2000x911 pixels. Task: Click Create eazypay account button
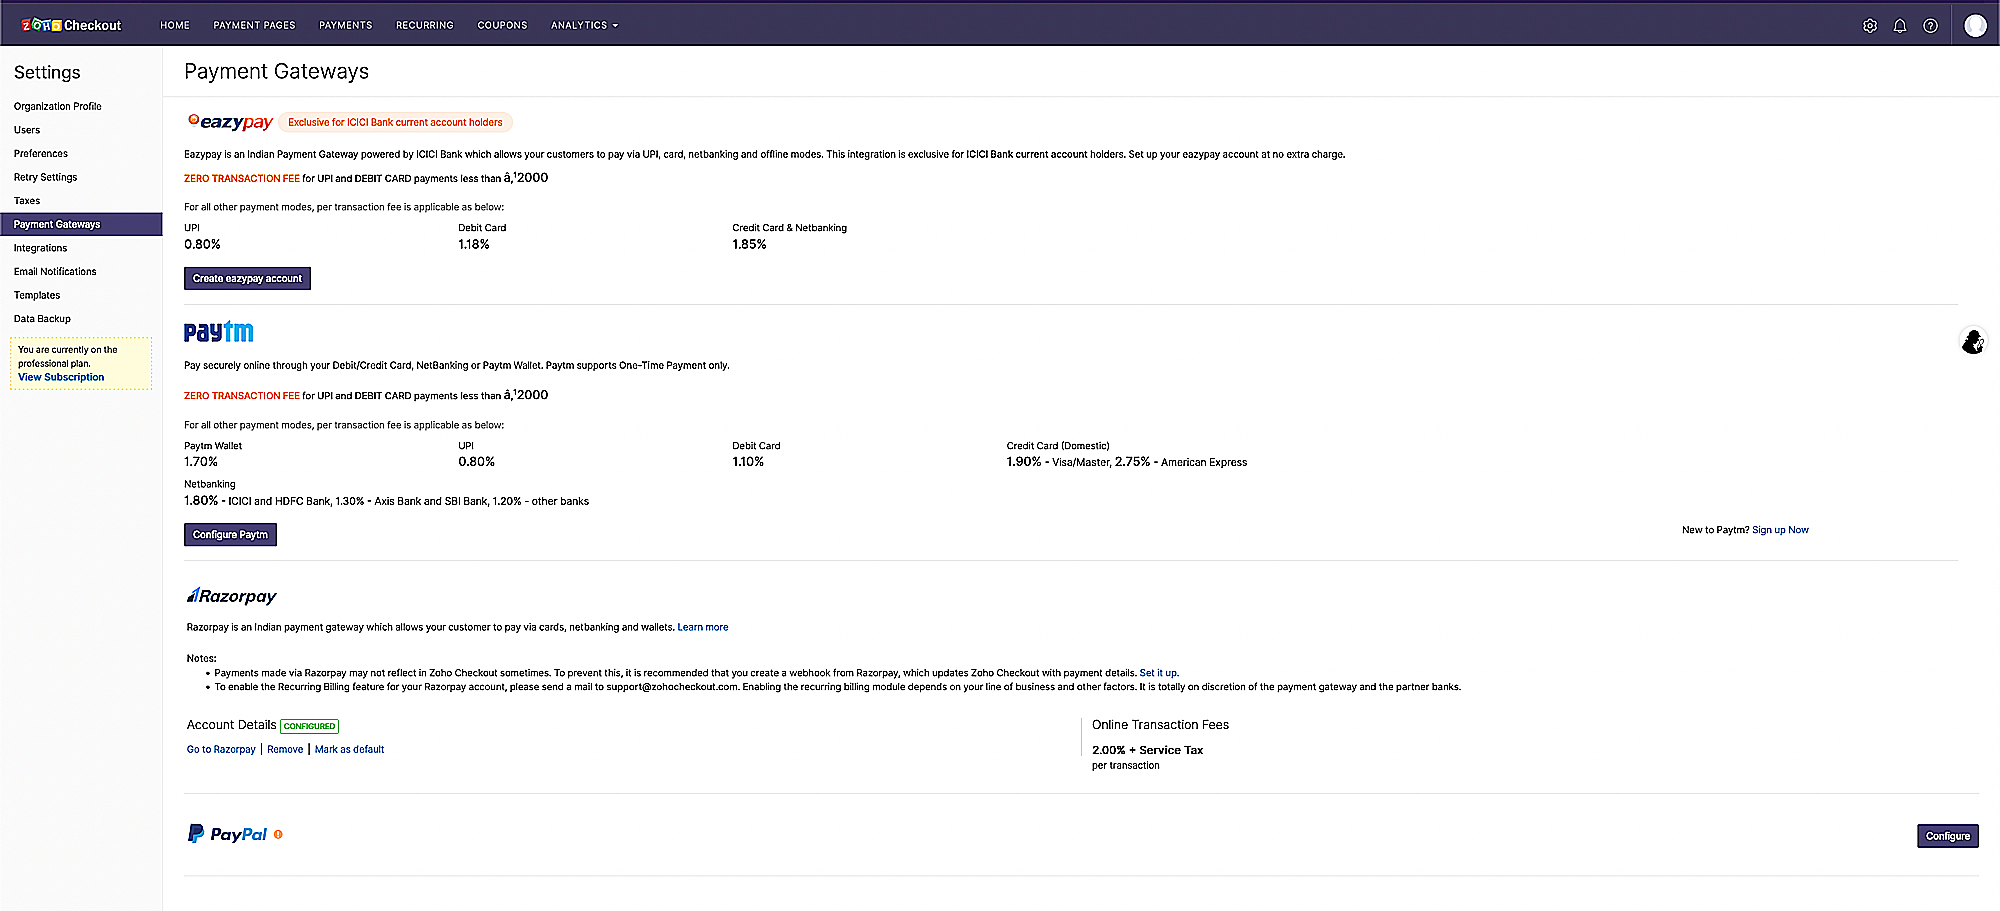247,278
